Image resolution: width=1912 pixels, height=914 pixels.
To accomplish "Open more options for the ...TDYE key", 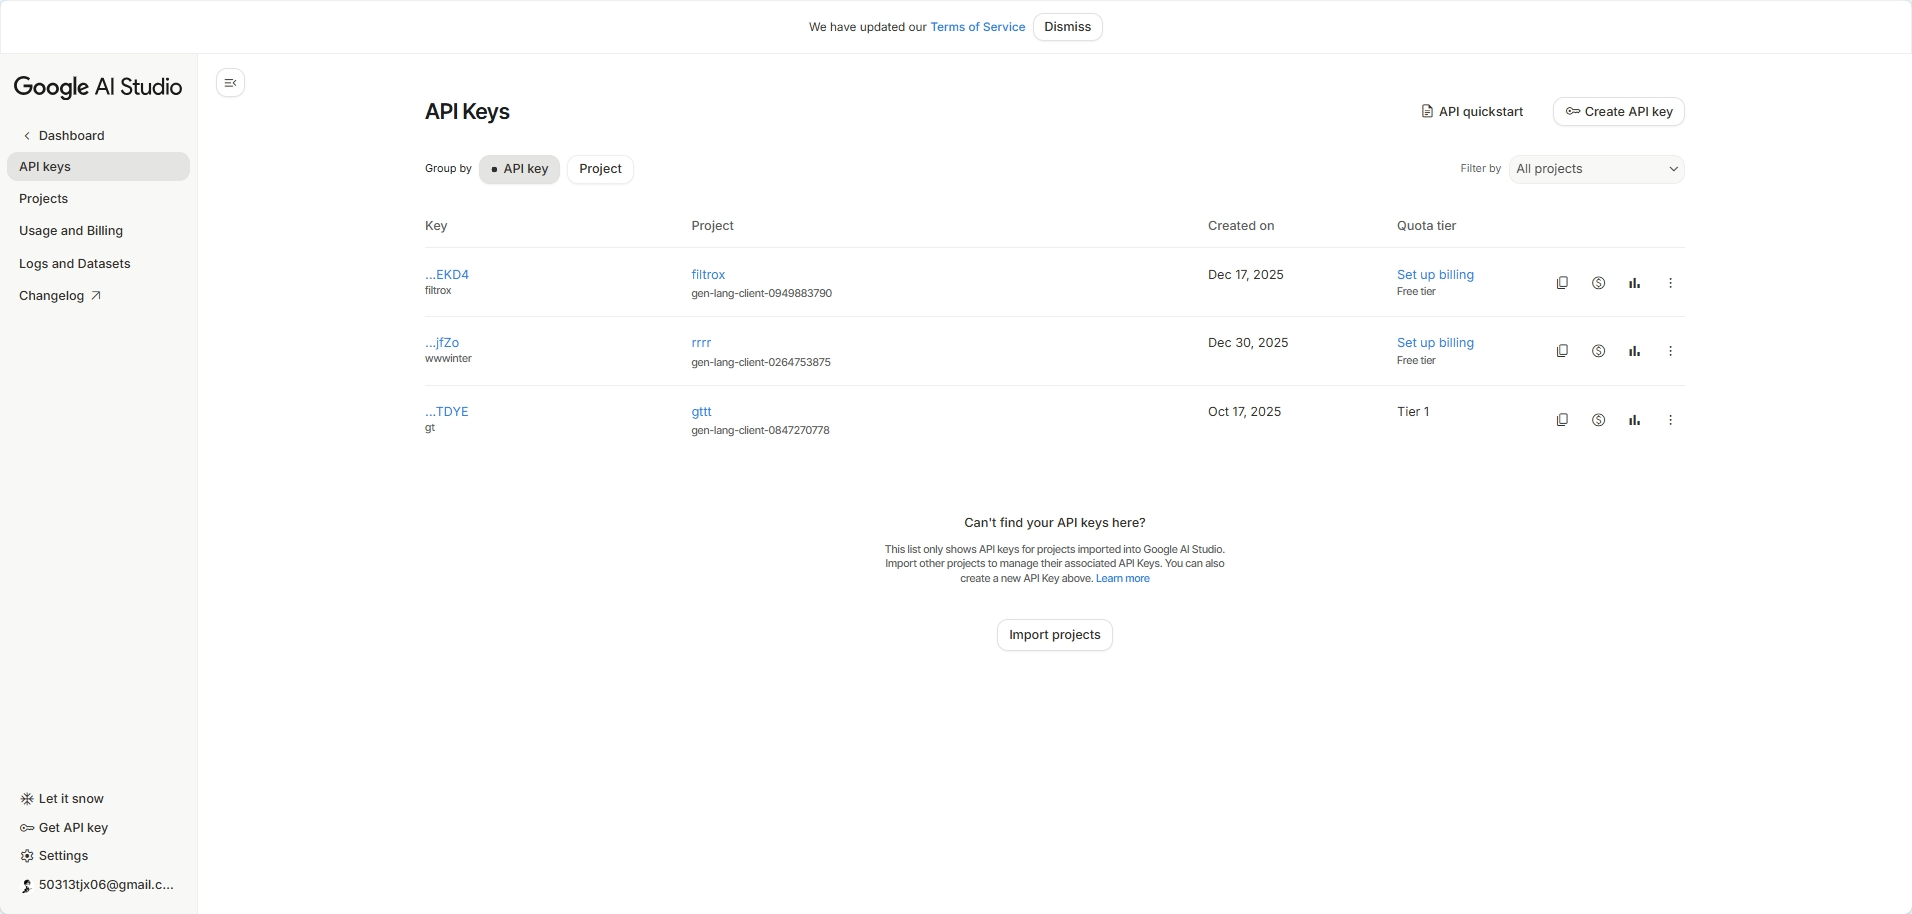I will tap(1670, 420).
